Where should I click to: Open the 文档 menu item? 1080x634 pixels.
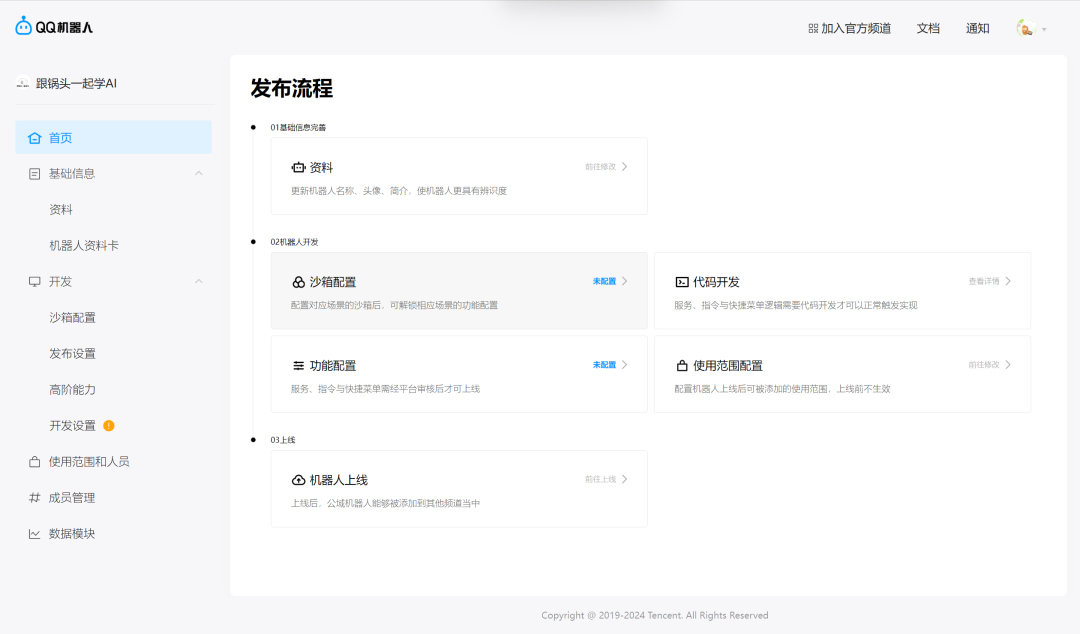coord(927,28)
